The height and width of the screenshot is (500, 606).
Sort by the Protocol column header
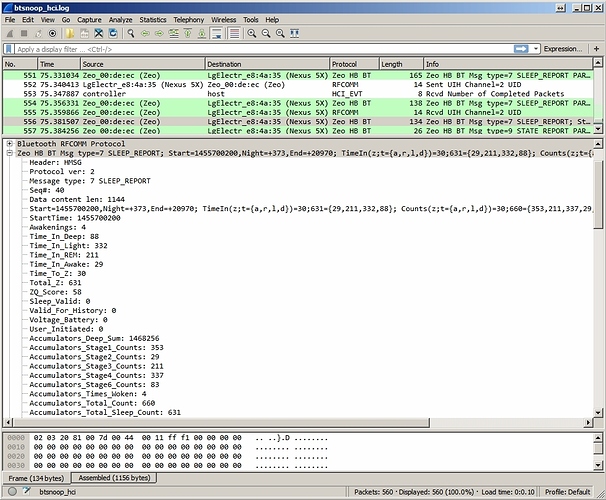click(x=354, y=64)
